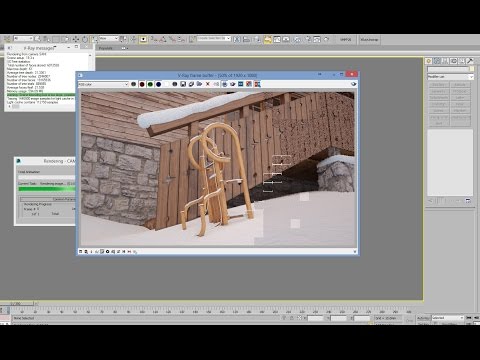
Task: Toggle the blue channel in V-Ray frame buffer
Action: click(x=158, y=84)
